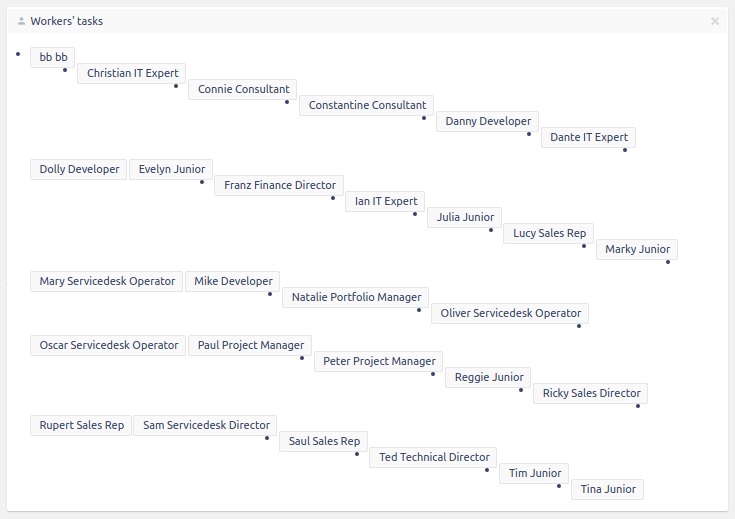Pick Sam Servicedesk Director
735x519 pixels.
(x=206, y=425)
